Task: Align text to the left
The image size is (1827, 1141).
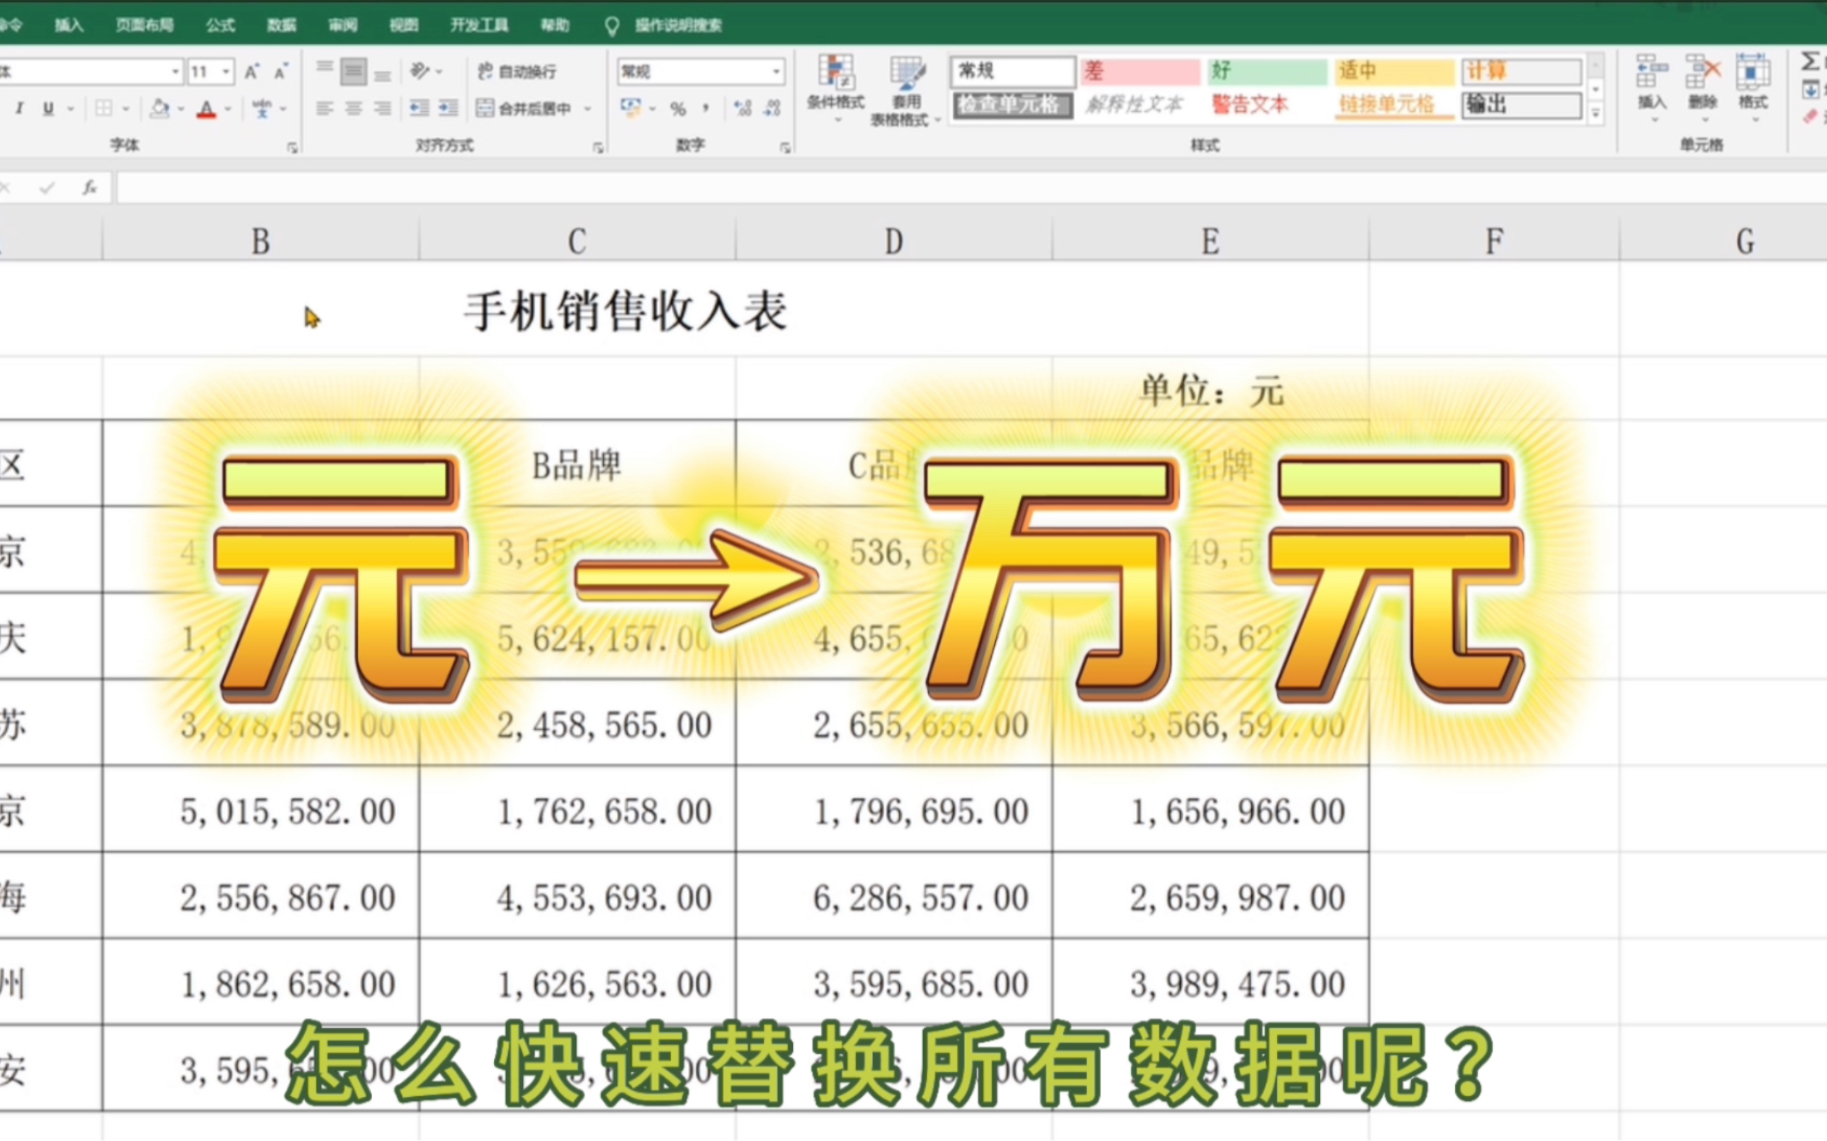Action: 324,108
